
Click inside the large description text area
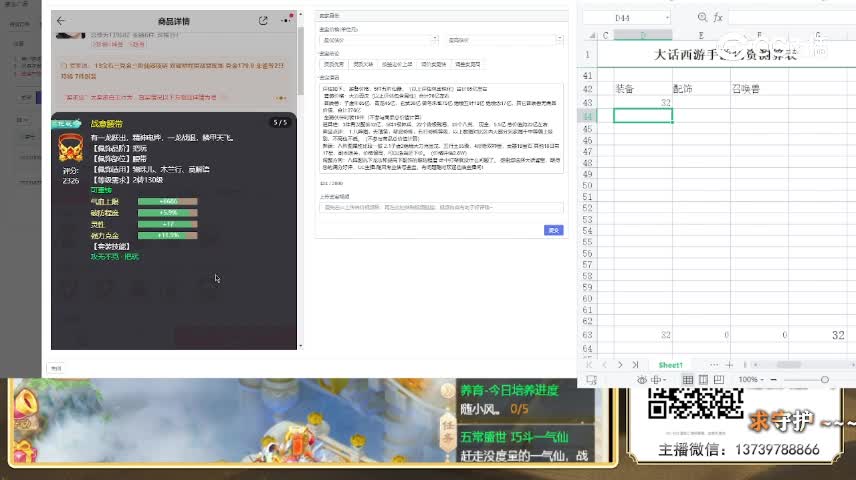441,128
